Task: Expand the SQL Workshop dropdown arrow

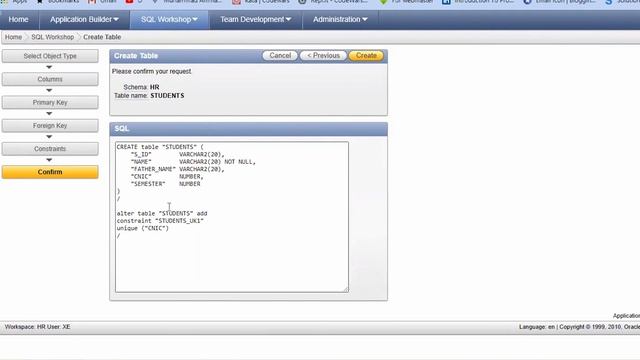Action: coord(195,19)
